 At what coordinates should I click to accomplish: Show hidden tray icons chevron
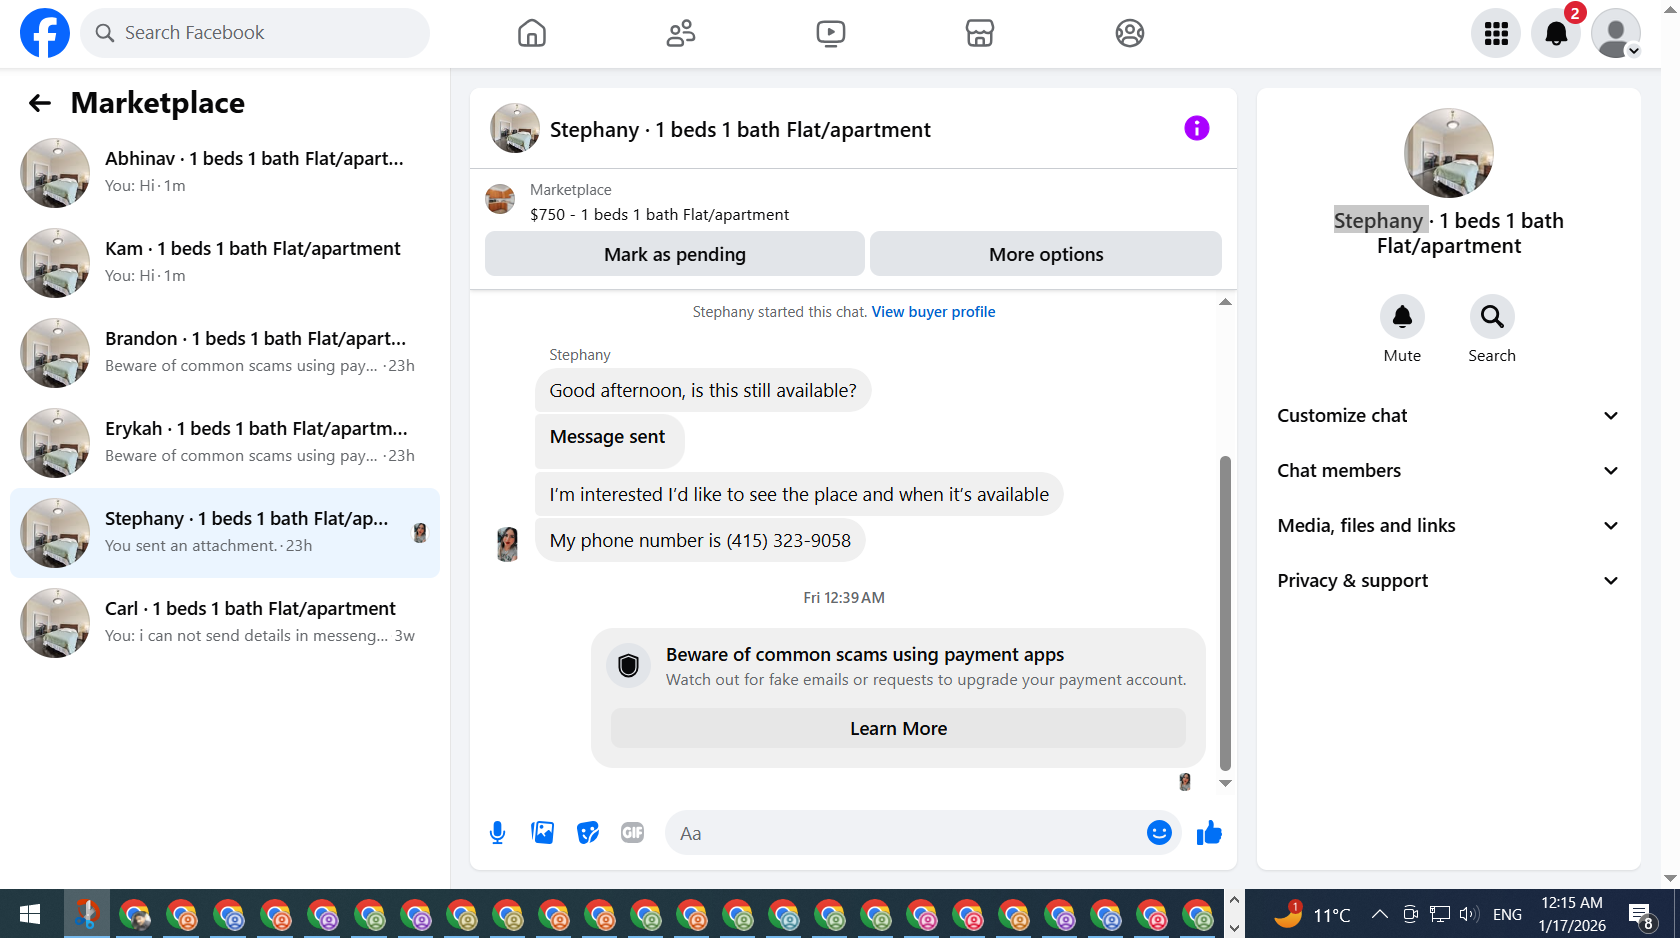[1380, 914]
